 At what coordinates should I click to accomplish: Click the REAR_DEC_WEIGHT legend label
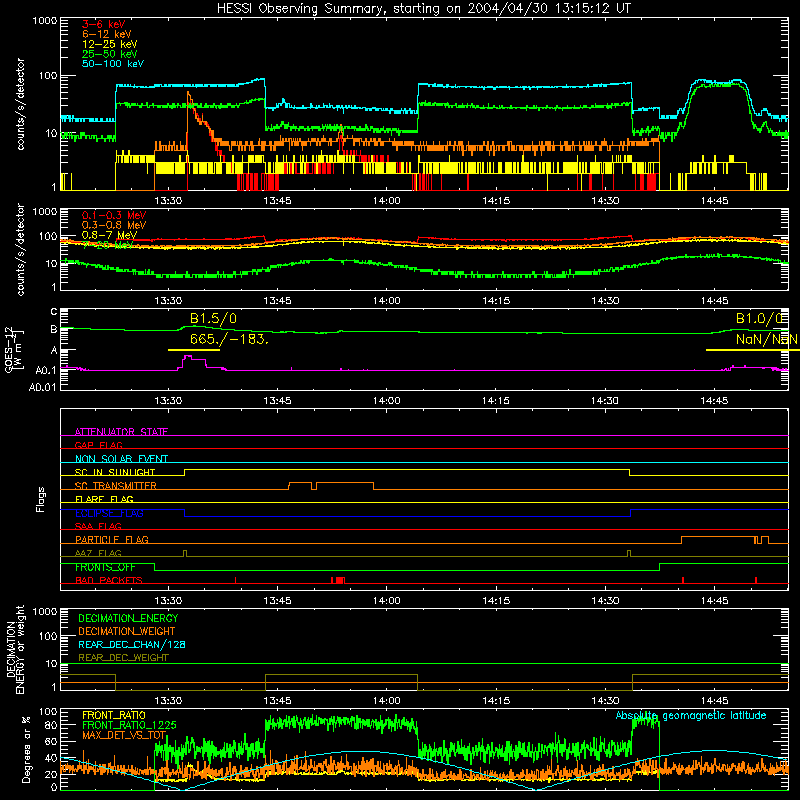pyautogui.click(x=123, y=658)
